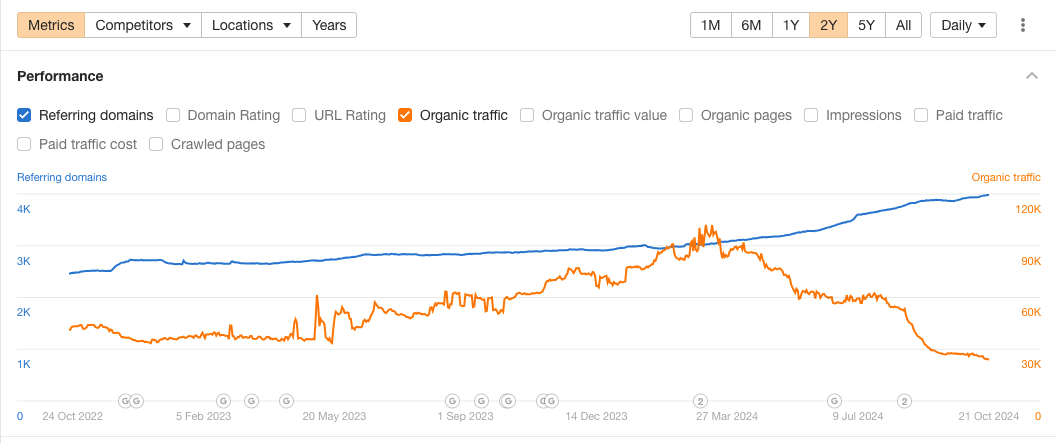1057x443 pixels.
Task: Check the Crawled pages checkbox
Action: (x=156, y=144)
